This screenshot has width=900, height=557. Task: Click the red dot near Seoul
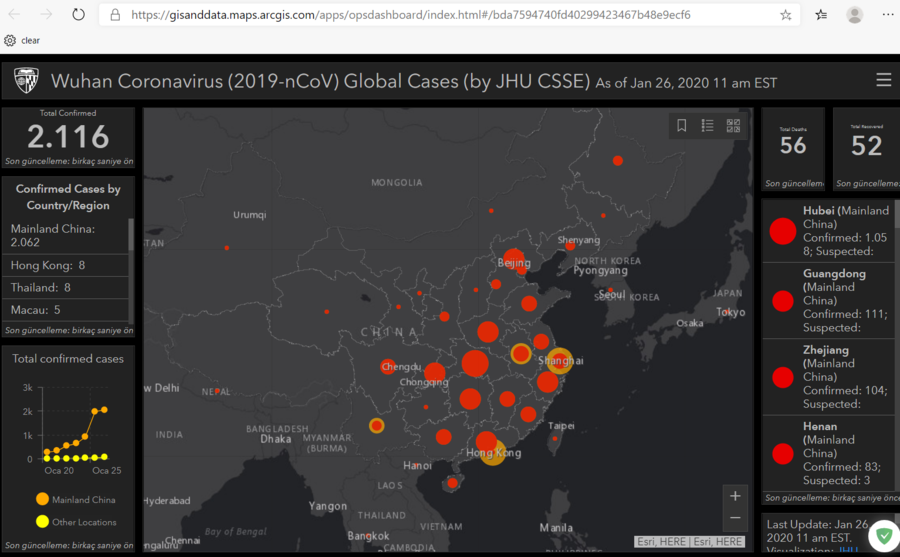(x=611, y=290)
